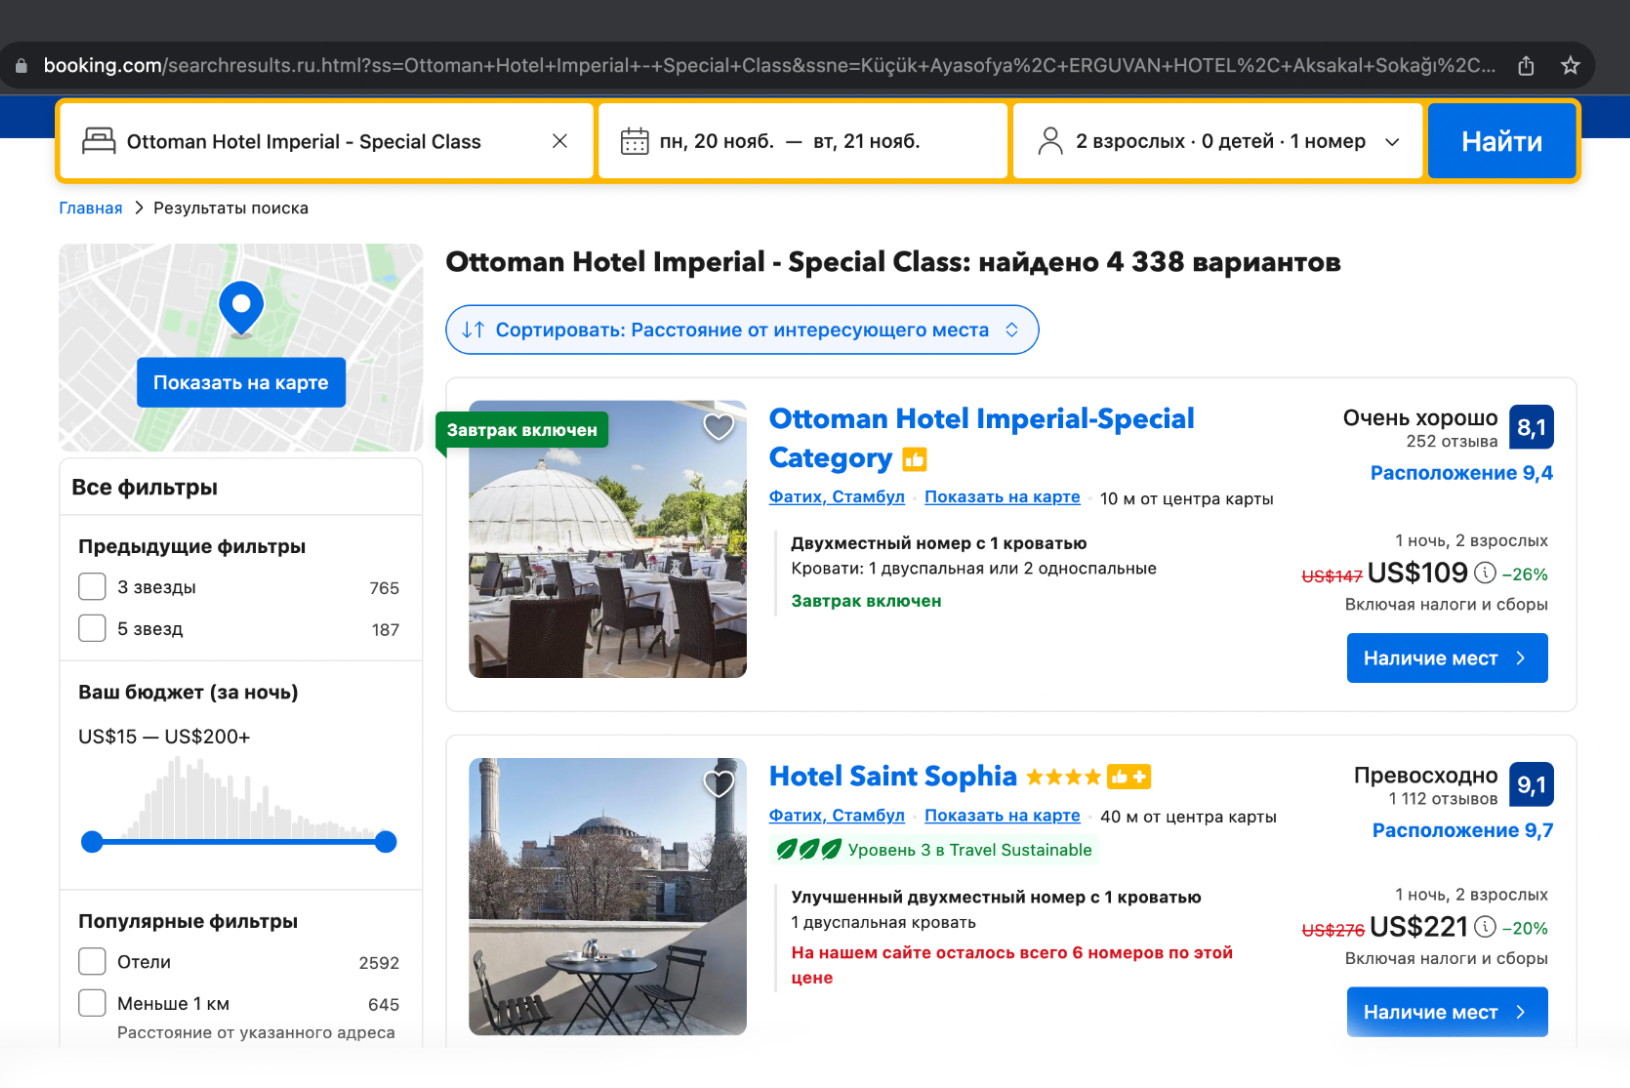Open the sort dropdown 'Сортировать: Расстояние'
The width and height of the screenshot is (1630, 1088).
coord(742,330)
